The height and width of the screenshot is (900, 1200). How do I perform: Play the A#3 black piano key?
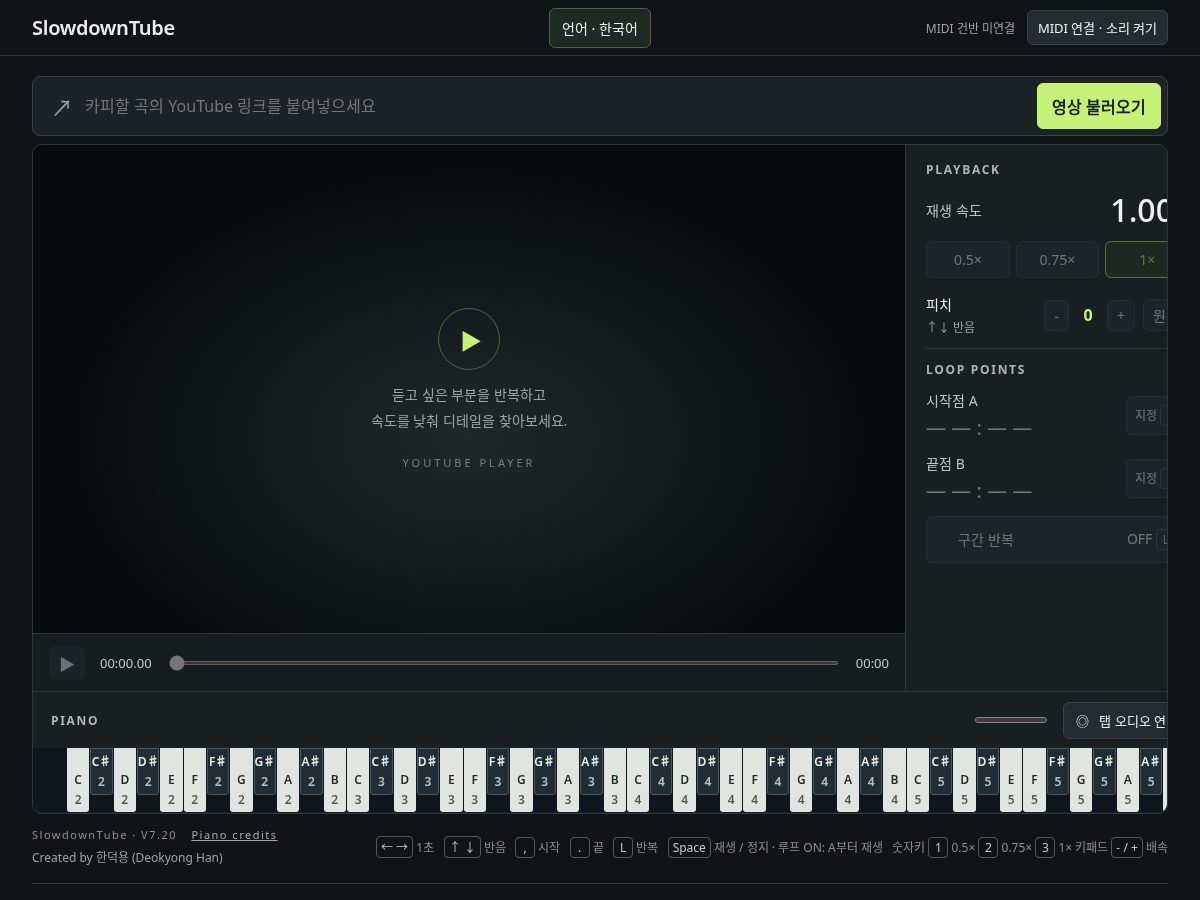pyautogui.click(x=591, y=771)
